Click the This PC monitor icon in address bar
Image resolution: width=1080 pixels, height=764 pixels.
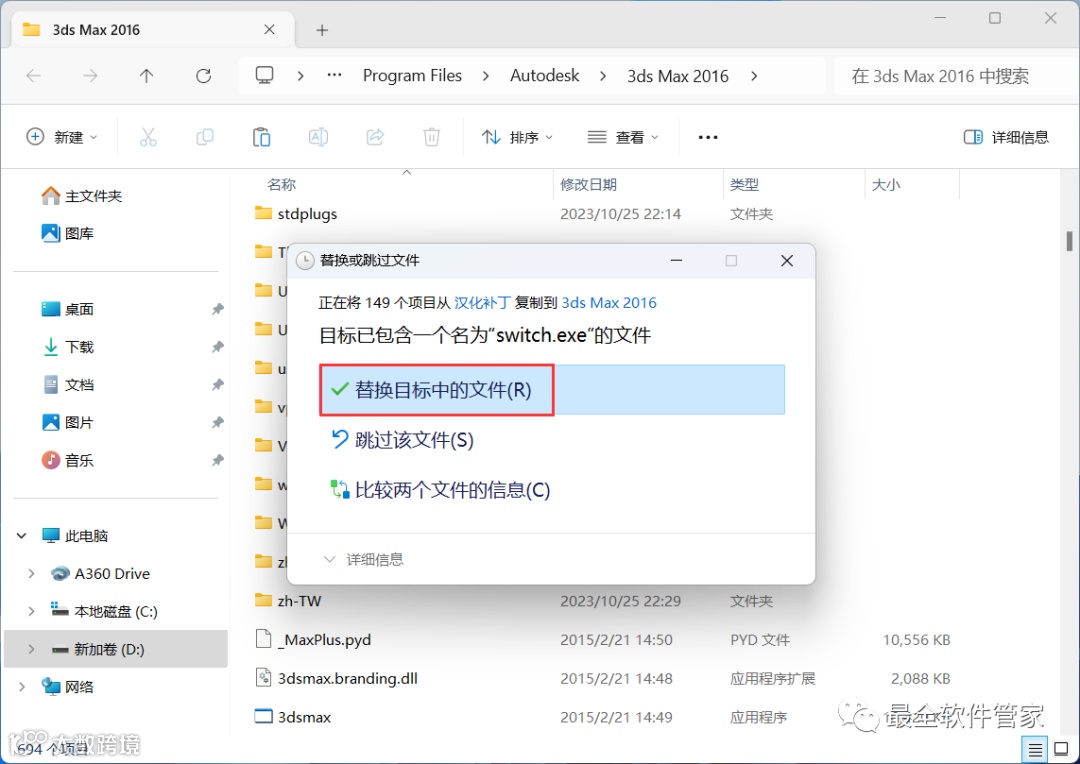(x=264, y=75)
